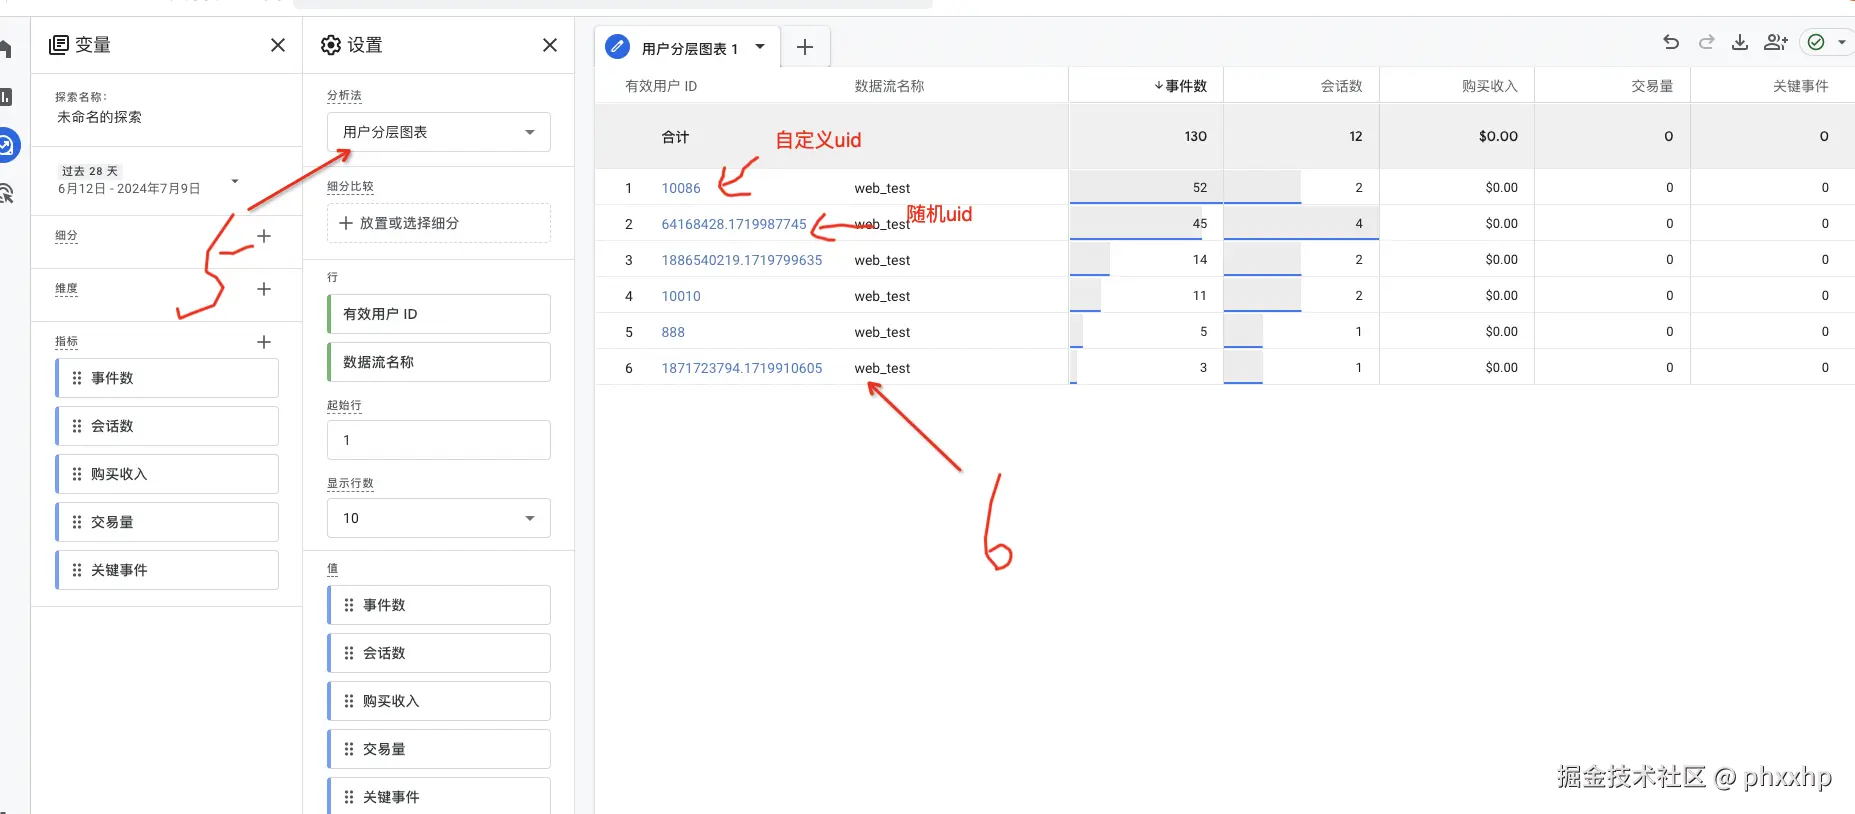The height and width of the screenshot is (814, 1855).
Task: Undo the last change
Action: tap(1671, 42)
